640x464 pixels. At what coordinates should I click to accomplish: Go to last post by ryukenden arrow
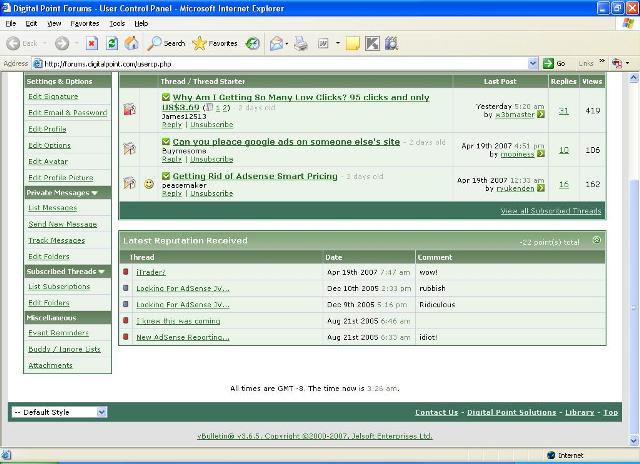tap(541, 188)
